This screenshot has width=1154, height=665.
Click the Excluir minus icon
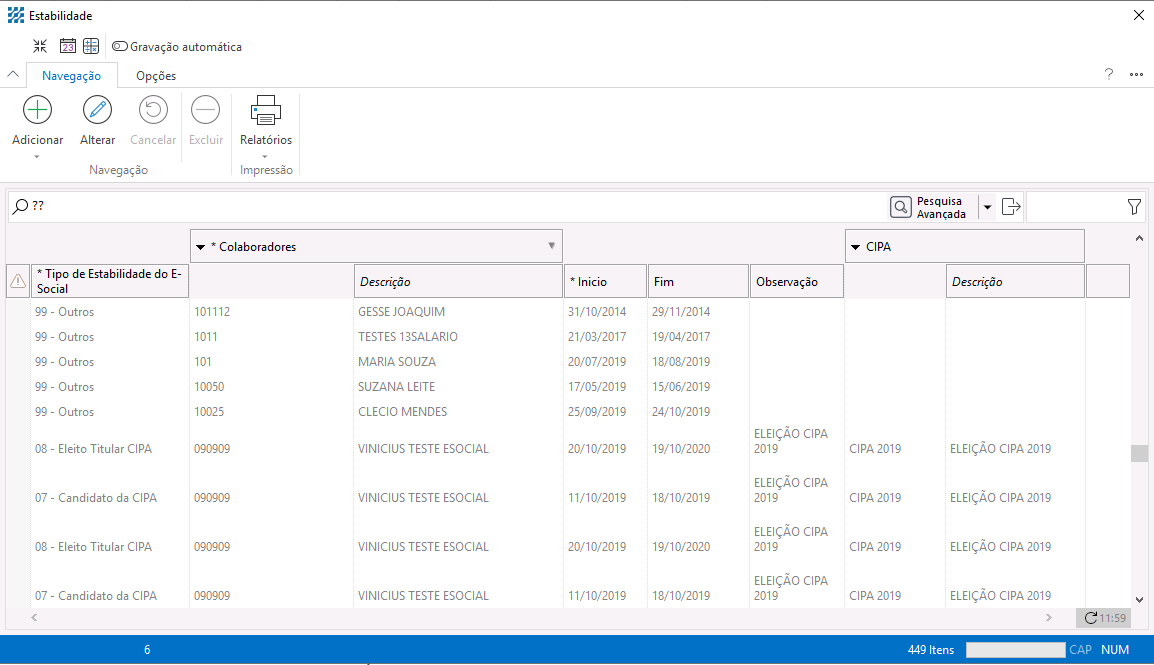coord(205,110)
